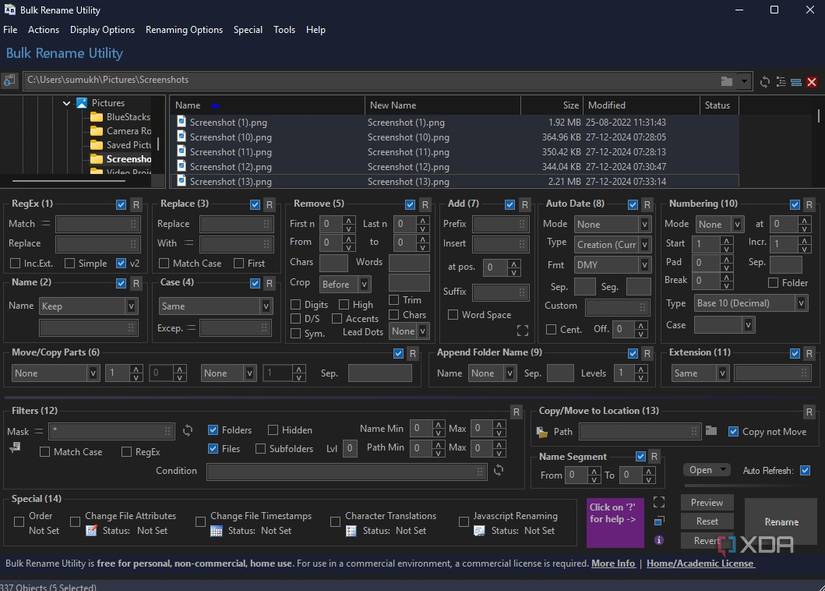The height and width of the screenshot is (591, 825).
Task: Open the Renaming Options menu
Action: [x=184, y=30]
